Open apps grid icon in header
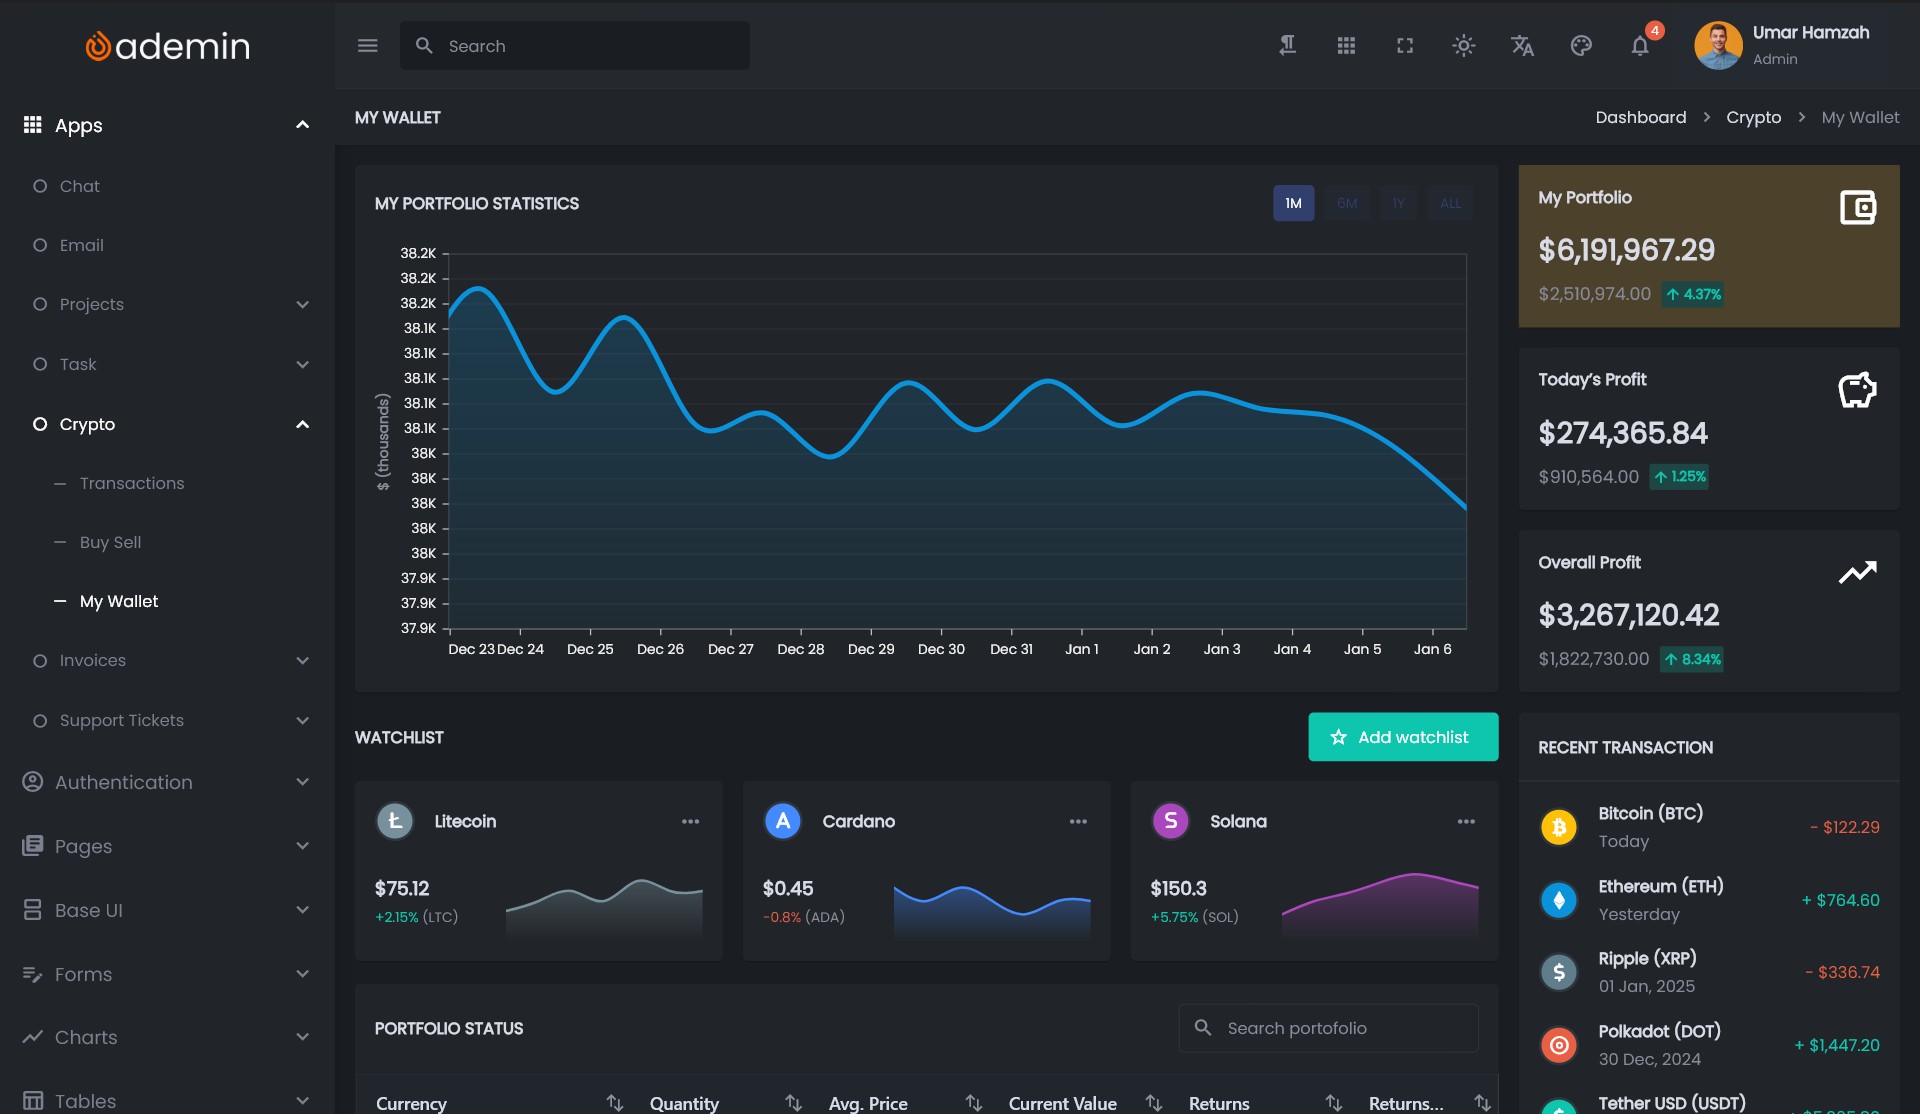The height and width of the screenshot is (1114, 1920). 1346,46
